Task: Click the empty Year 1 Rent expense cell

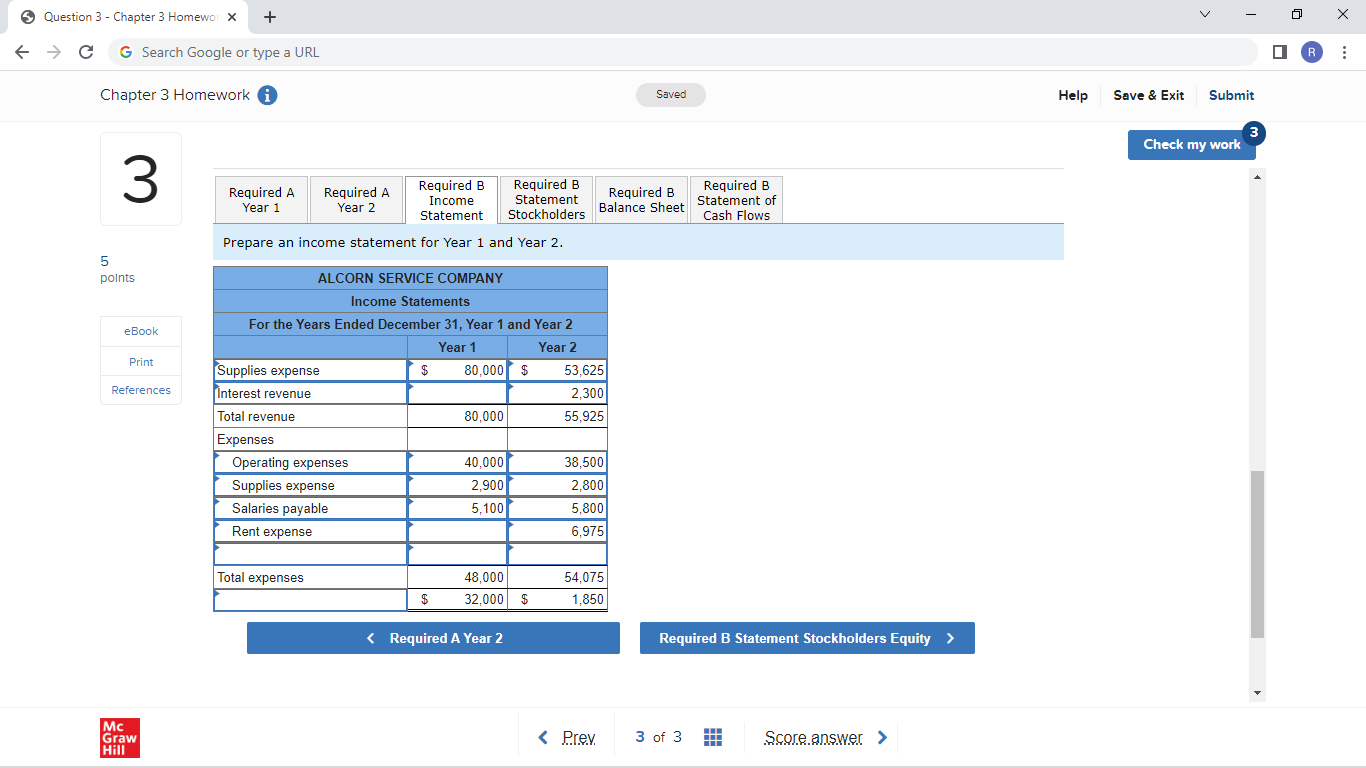Action: click(x=457, y=532)
